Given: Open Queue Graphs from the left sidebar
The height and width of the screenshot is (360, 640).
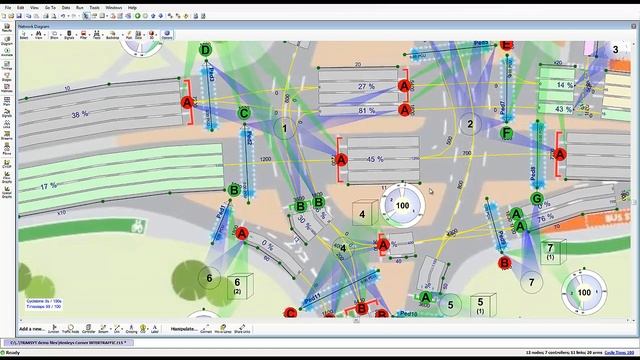Looking at the screenshot, I should click(x=7, y=192).
